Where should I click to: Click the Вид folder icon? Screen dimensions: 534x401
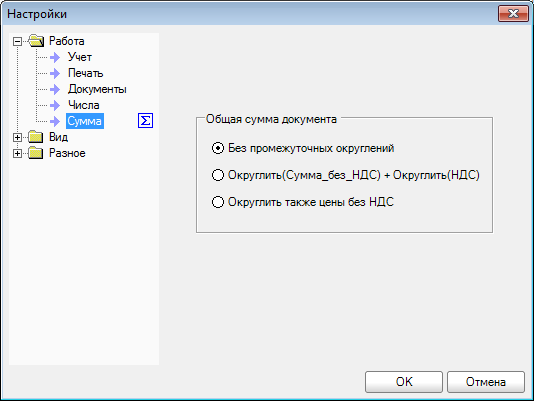point(36,137)
